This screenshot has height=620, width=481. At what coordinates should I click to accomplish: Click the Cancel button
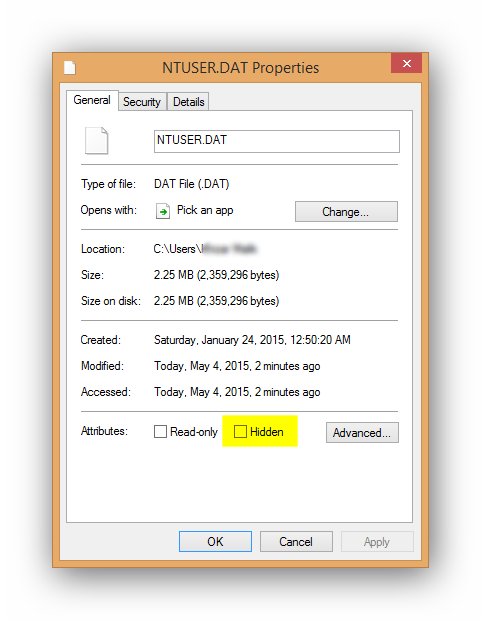[x=296, y=541]
